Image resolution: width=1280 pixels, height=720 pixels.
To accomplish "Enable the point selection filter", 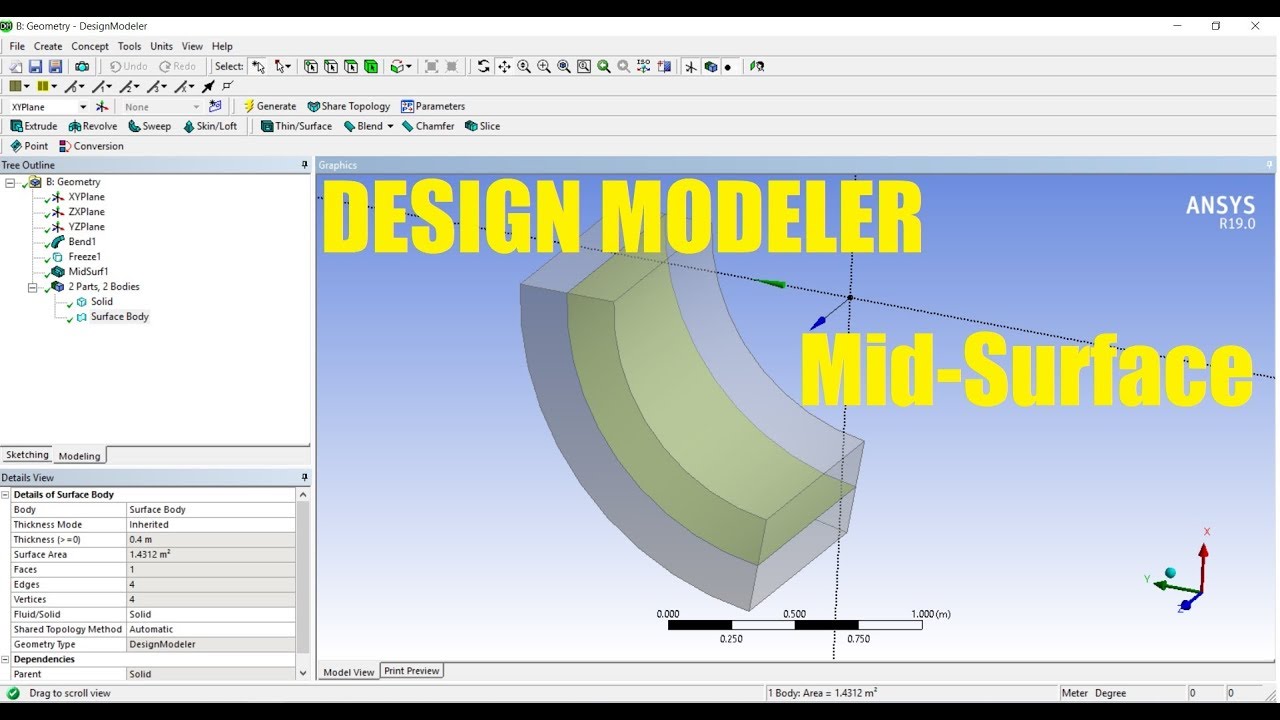I will 311,66.
